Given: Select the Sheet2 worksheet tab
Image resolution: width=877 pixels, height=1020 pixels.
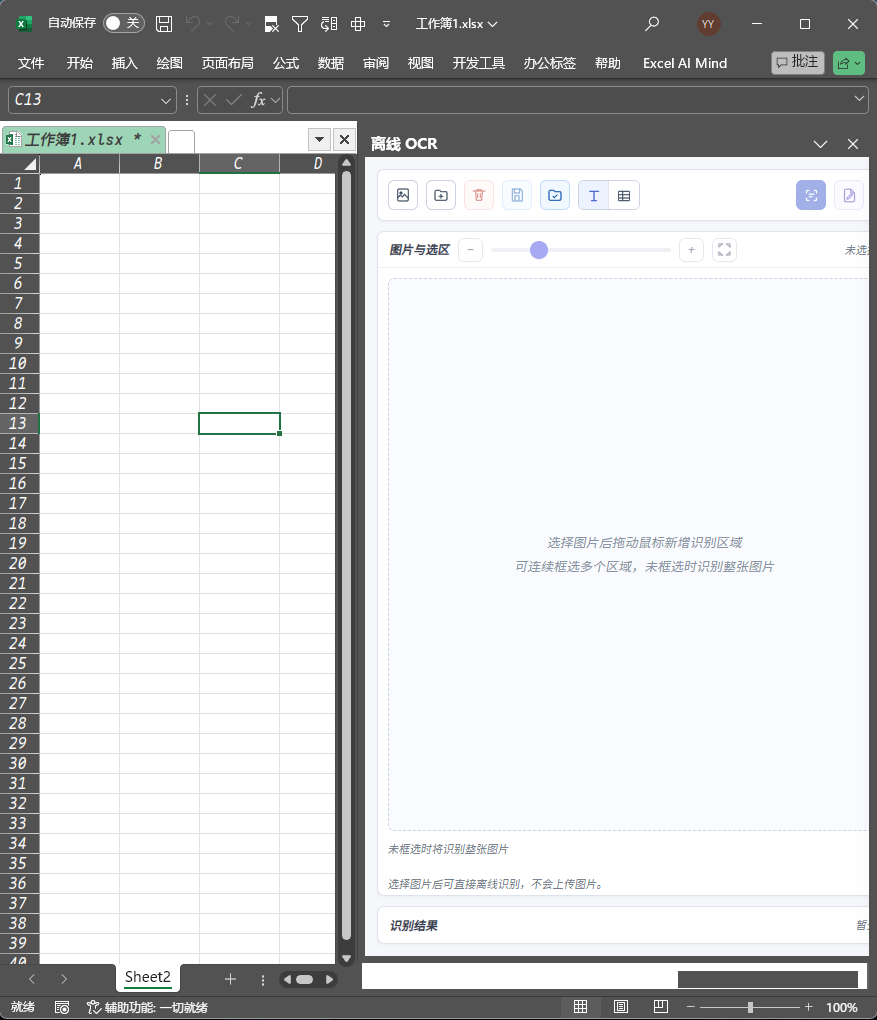Looking at the screenshot, I should click(x=148, y=976).
